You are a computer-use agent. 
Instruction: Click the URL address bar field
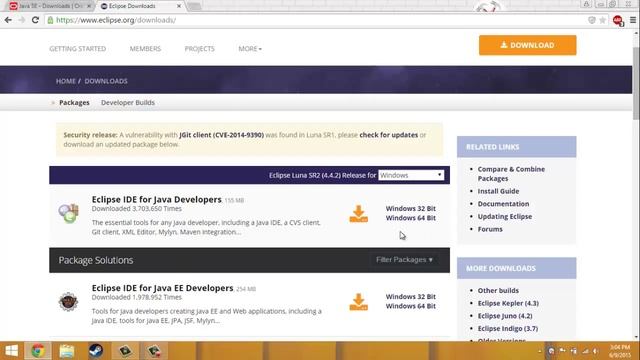[318, 20]
